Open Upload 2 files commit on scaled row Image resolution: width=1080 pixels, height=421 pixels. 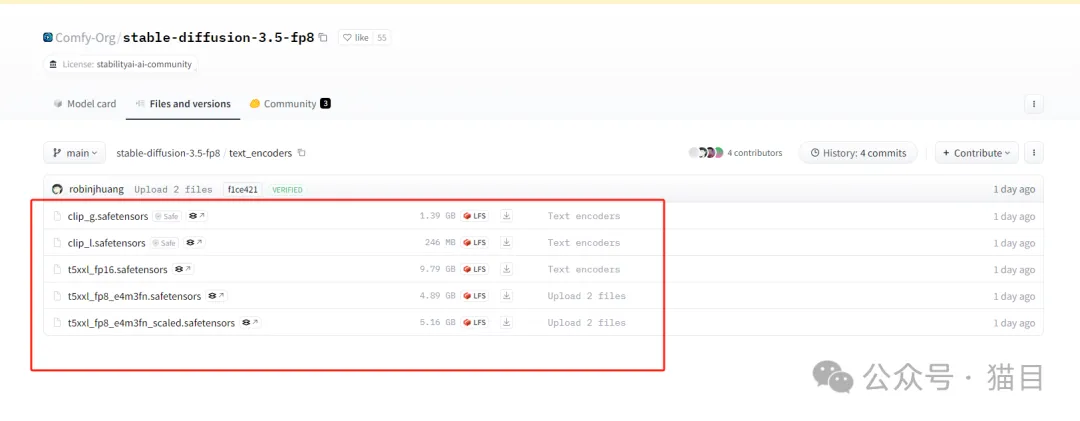tap(586, 322)
